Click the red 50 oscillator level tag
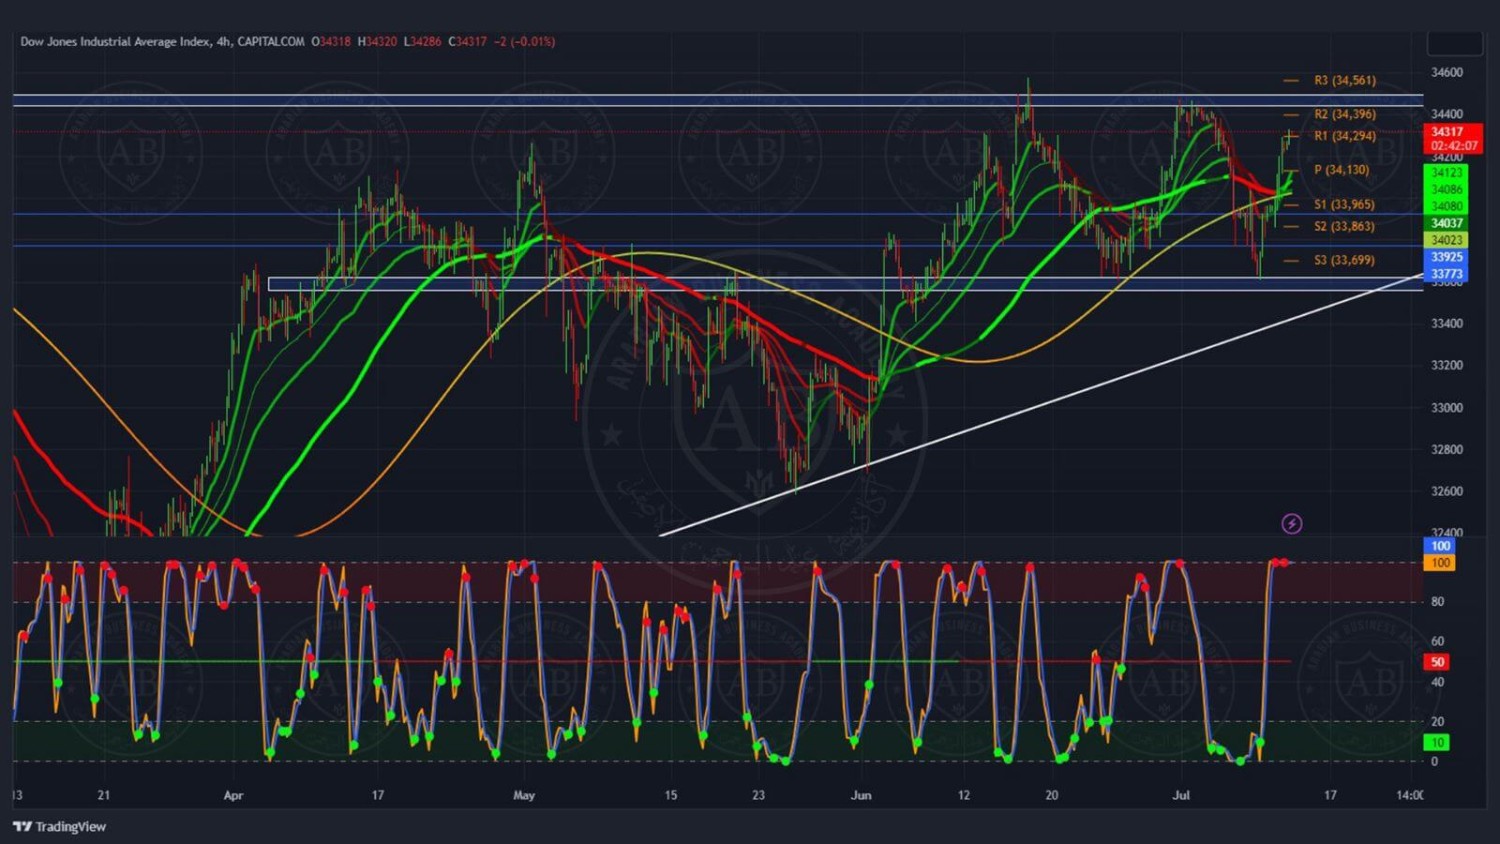Screen dimensions: 1500x844 (1437, 662)
